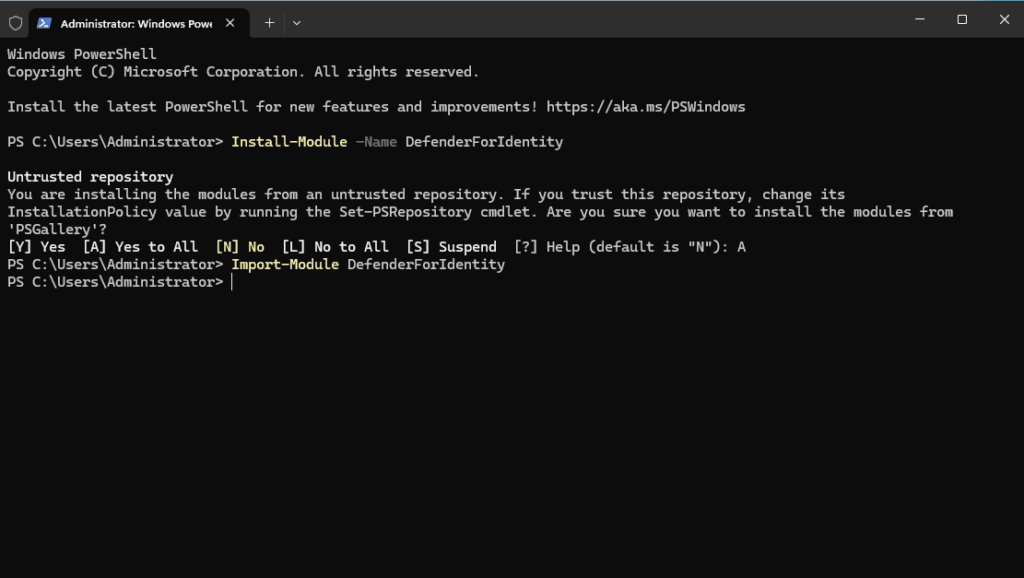Close the Administrator: Windows PowerShell tab
The height and width of the screenshot is (578, 1024).
tap(230, 23)
